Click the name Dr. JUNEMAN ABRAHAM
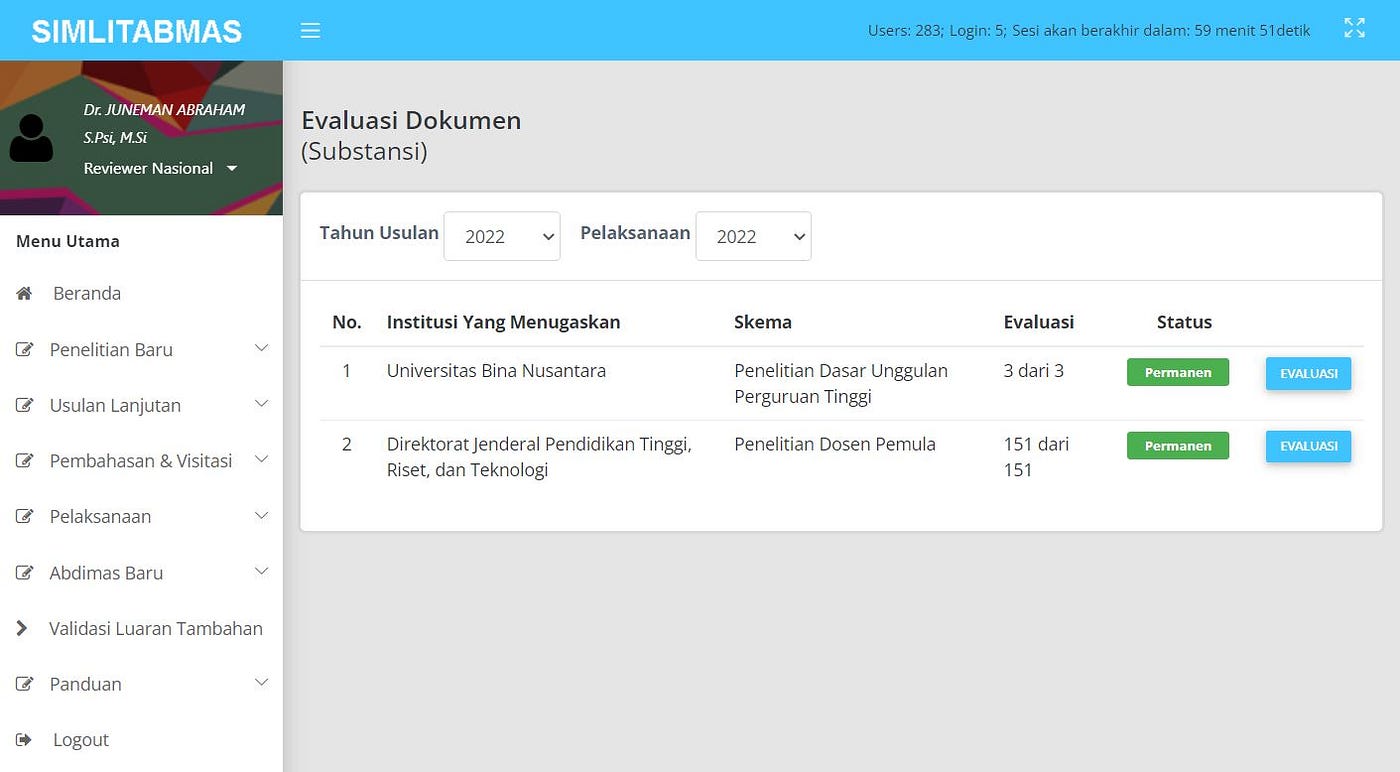Viewport: 1400px width, 772px height. tap(164, 110)
